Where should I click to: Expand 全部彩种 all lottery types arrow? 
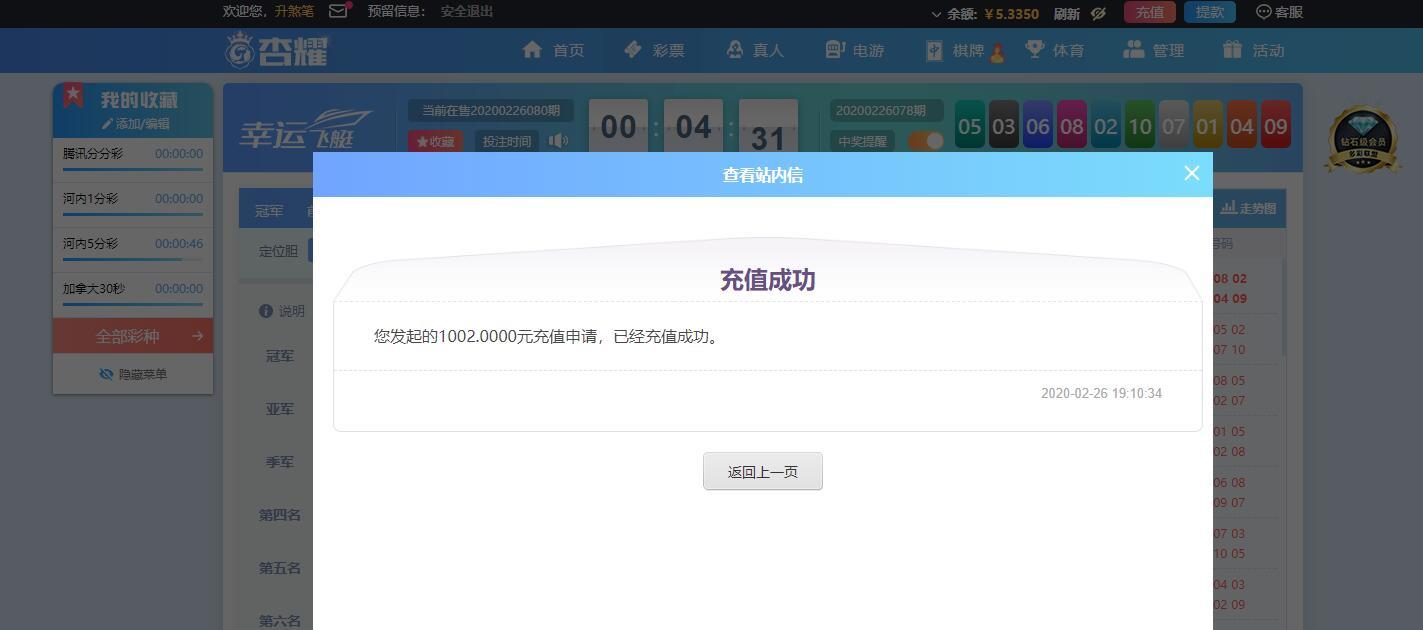click(197, 336)
